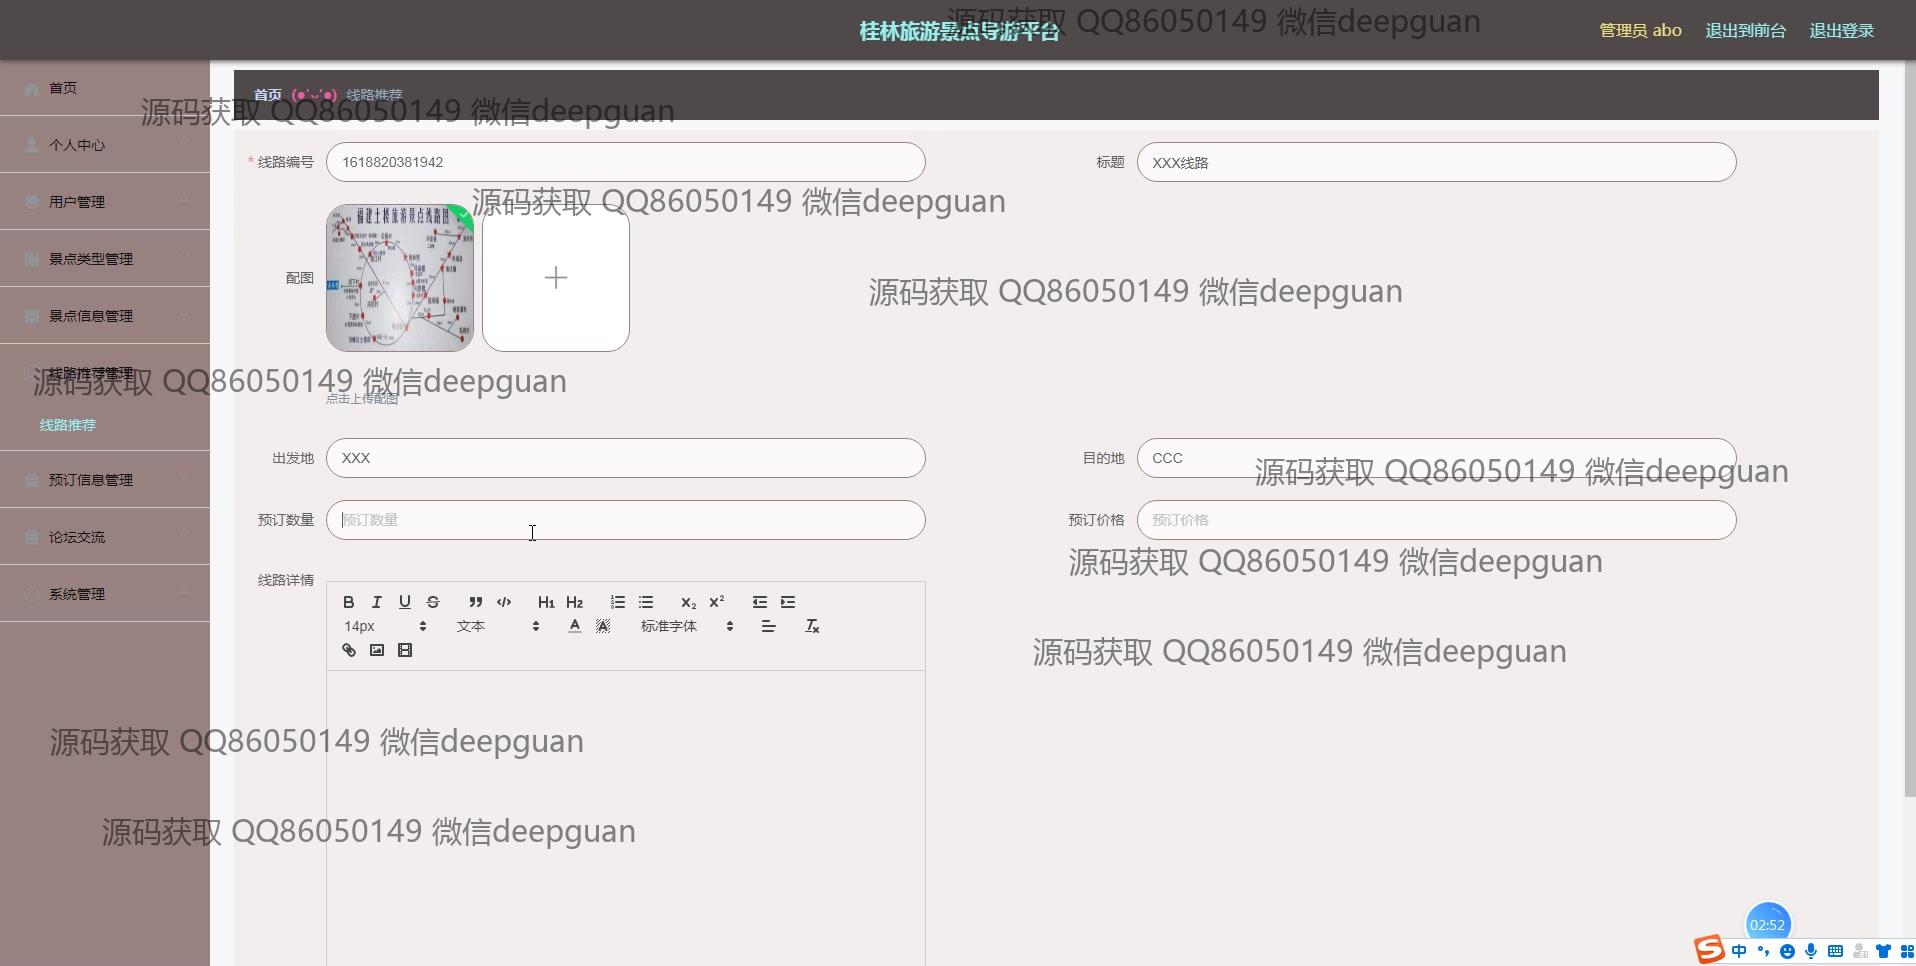Toggle underline formatting
The width and height of the screenshot is (1916, 966).
point(404,602)
